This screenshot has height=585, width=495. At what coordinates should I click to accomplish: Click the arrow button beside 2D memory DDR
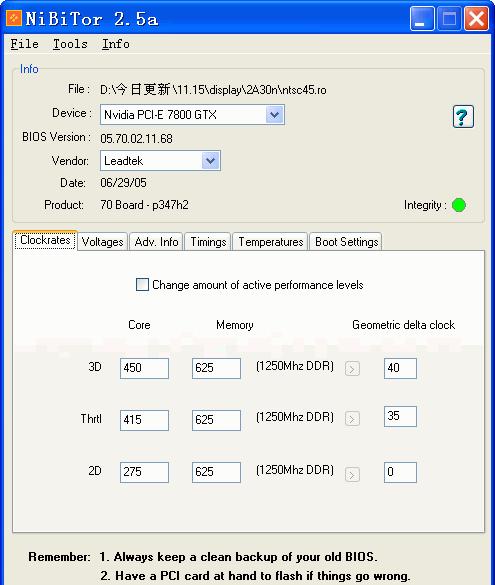click(x=352, y=475)
